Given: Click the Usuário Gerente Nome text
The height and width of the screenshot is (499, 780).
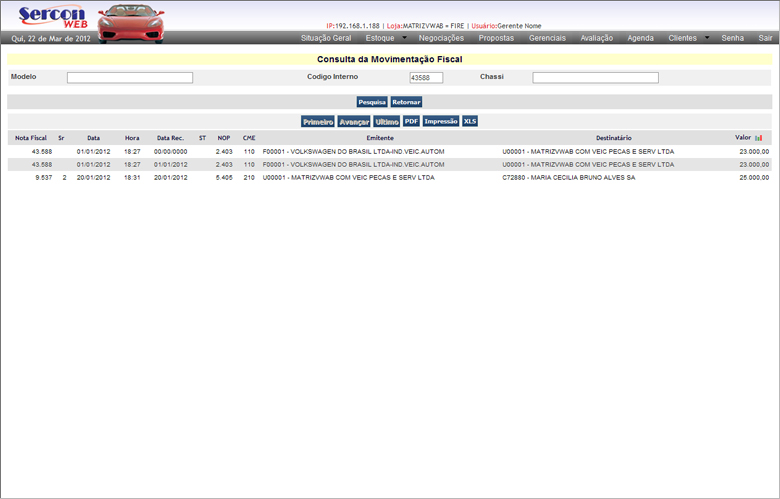Looking at the screenshot, I should tap(506, 26).
